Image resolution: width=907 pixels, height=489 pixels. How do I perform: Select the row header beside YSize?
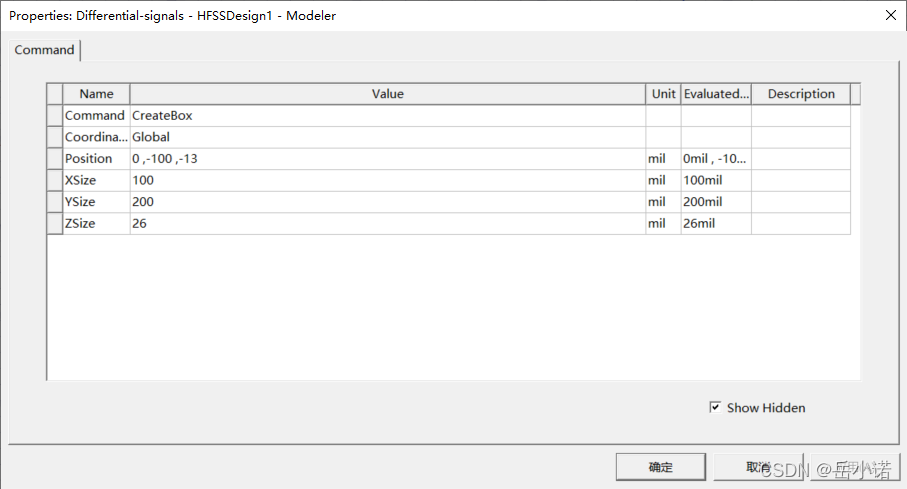point(55,201)
